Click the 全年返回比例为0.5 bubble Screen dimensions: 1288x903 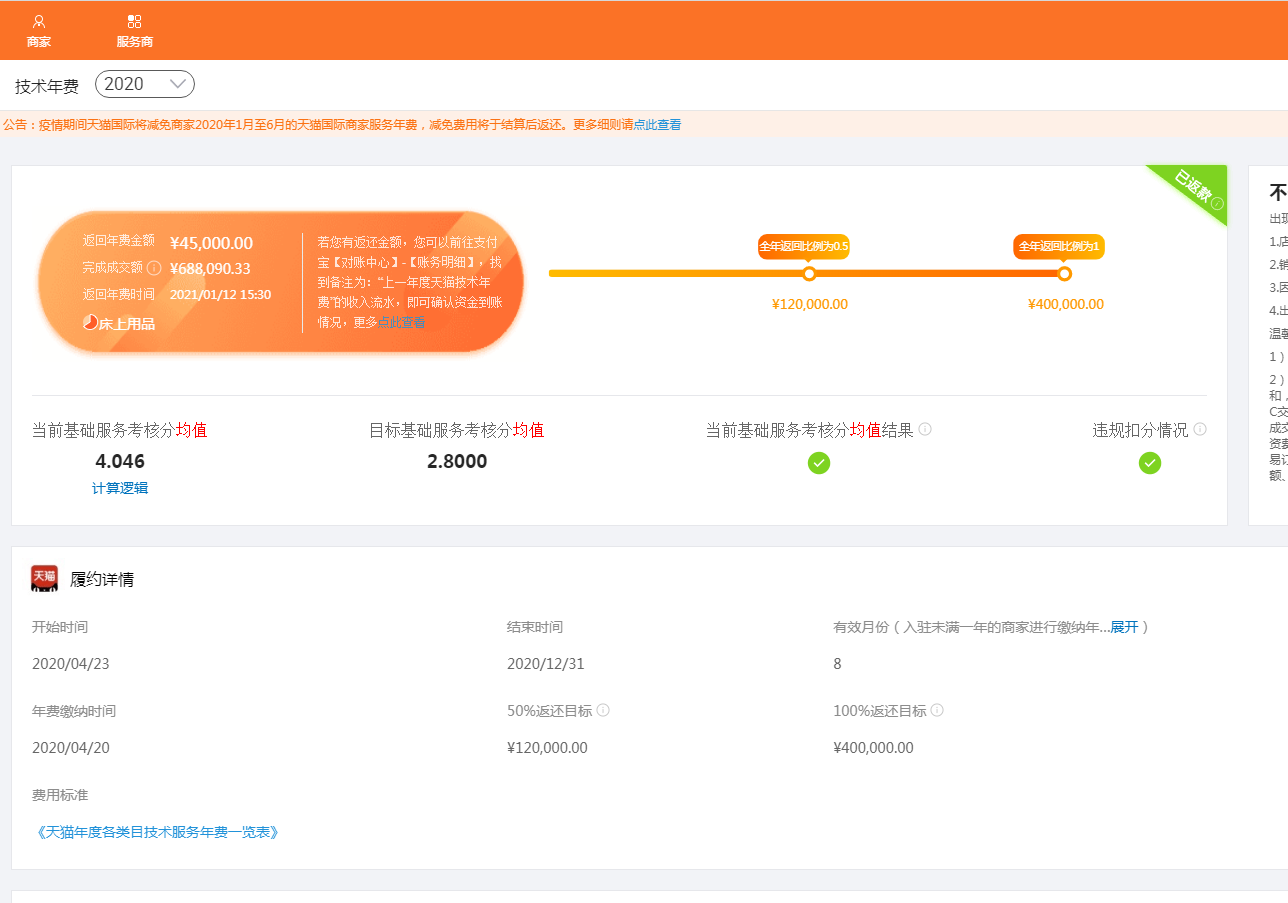[x=804, y=246]
